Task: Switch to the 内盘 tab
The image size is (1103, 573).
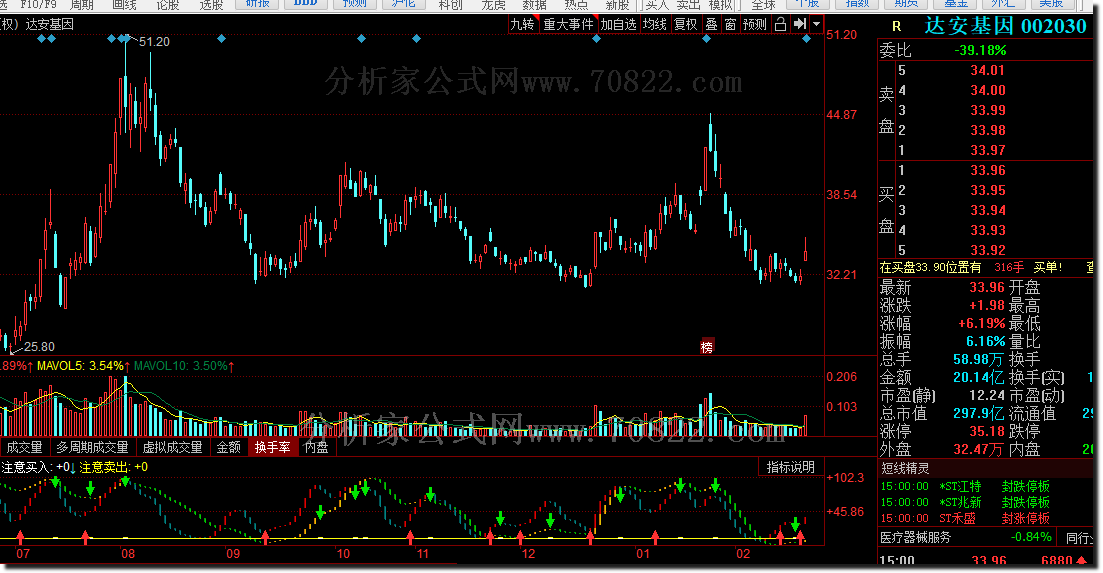Action: coord(316,447)
